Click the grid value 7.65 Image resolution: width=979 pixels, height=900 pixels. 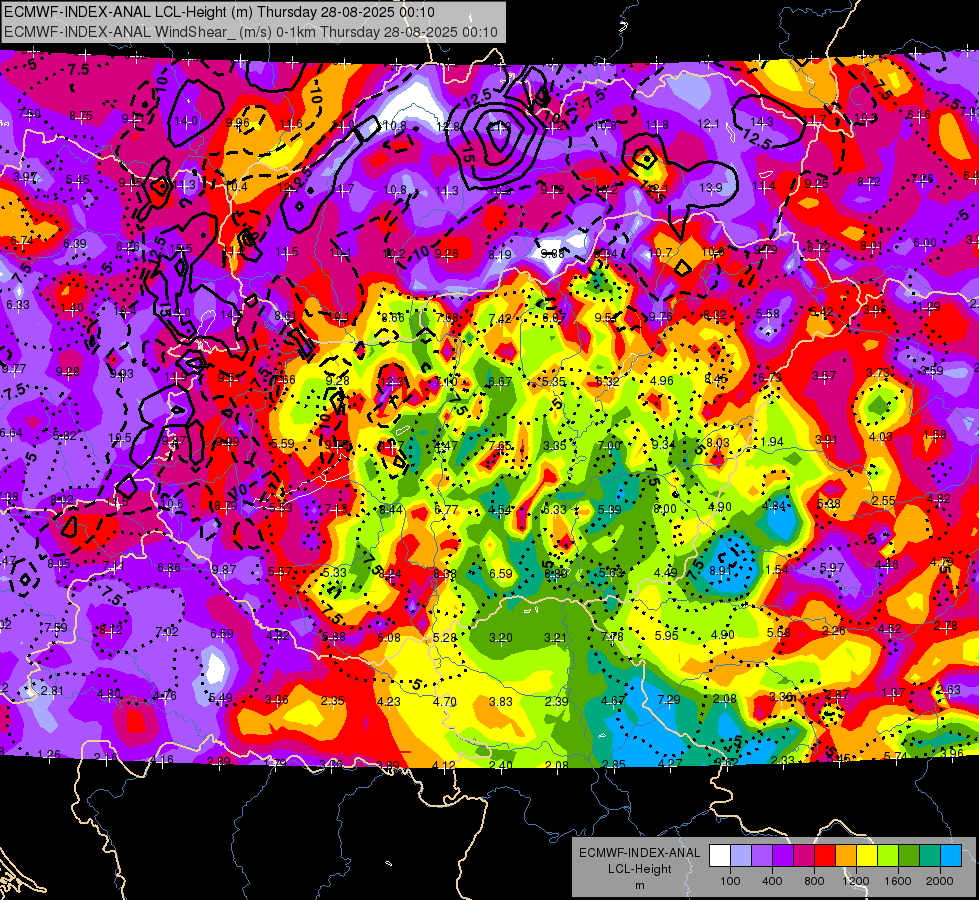pos(500,445)
